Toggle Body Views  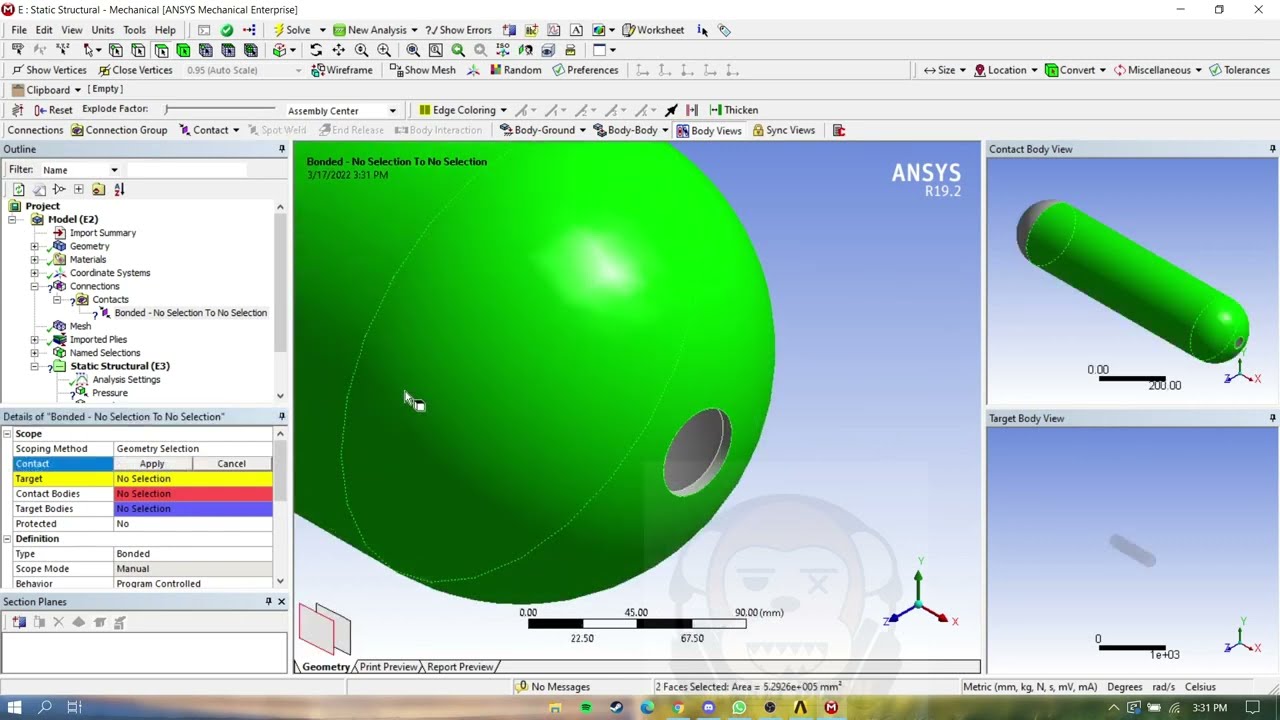pos(709,130)
